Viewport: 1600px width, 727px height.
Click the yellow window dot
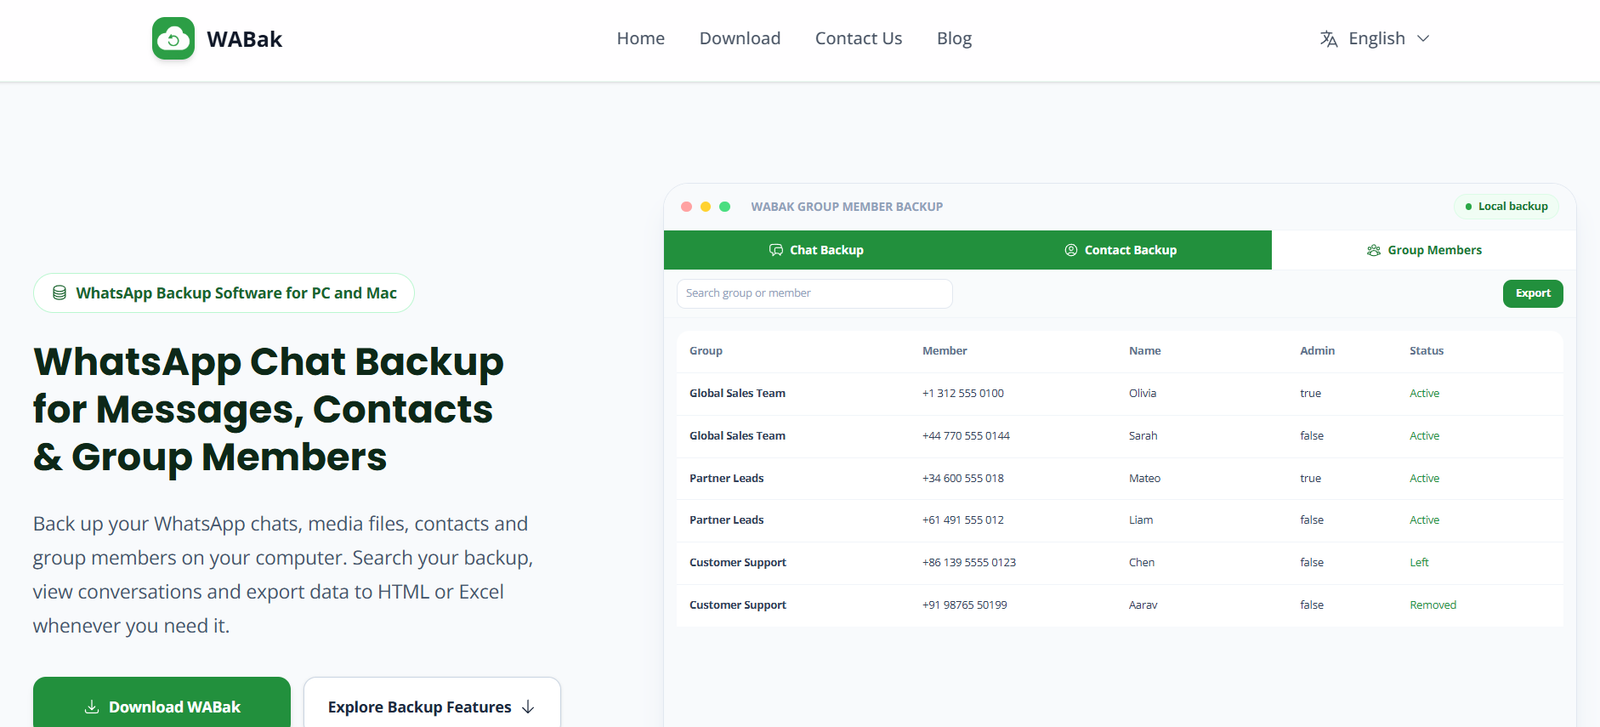tap(705, 207)
